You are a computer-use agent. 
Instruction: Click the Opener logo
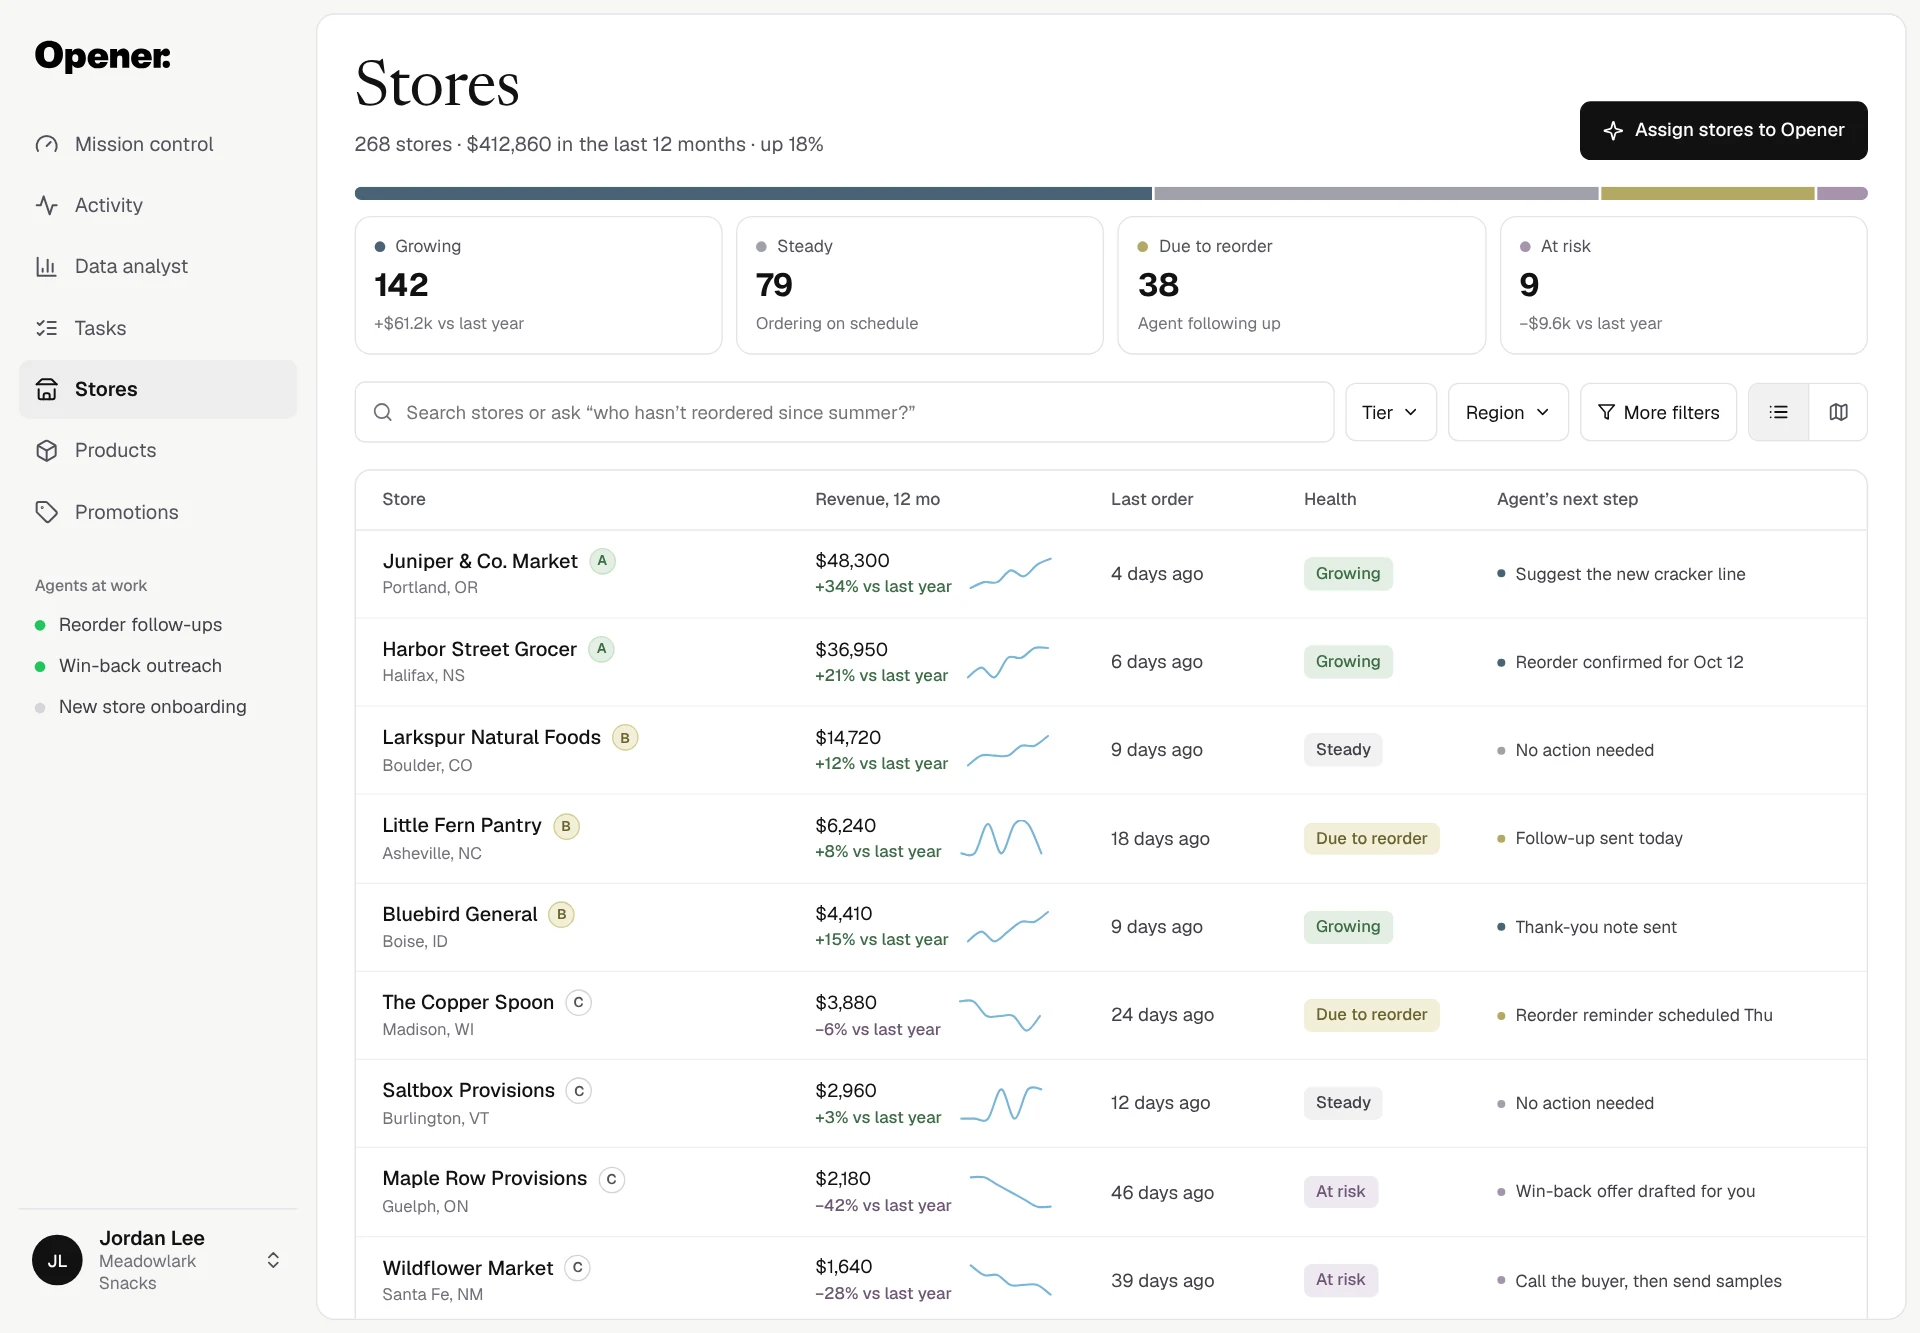pos(102,56)
